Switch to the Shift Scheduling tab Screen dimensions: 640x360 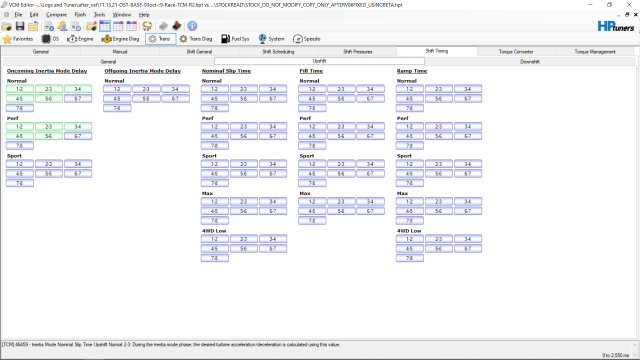(x=278, y=51)
